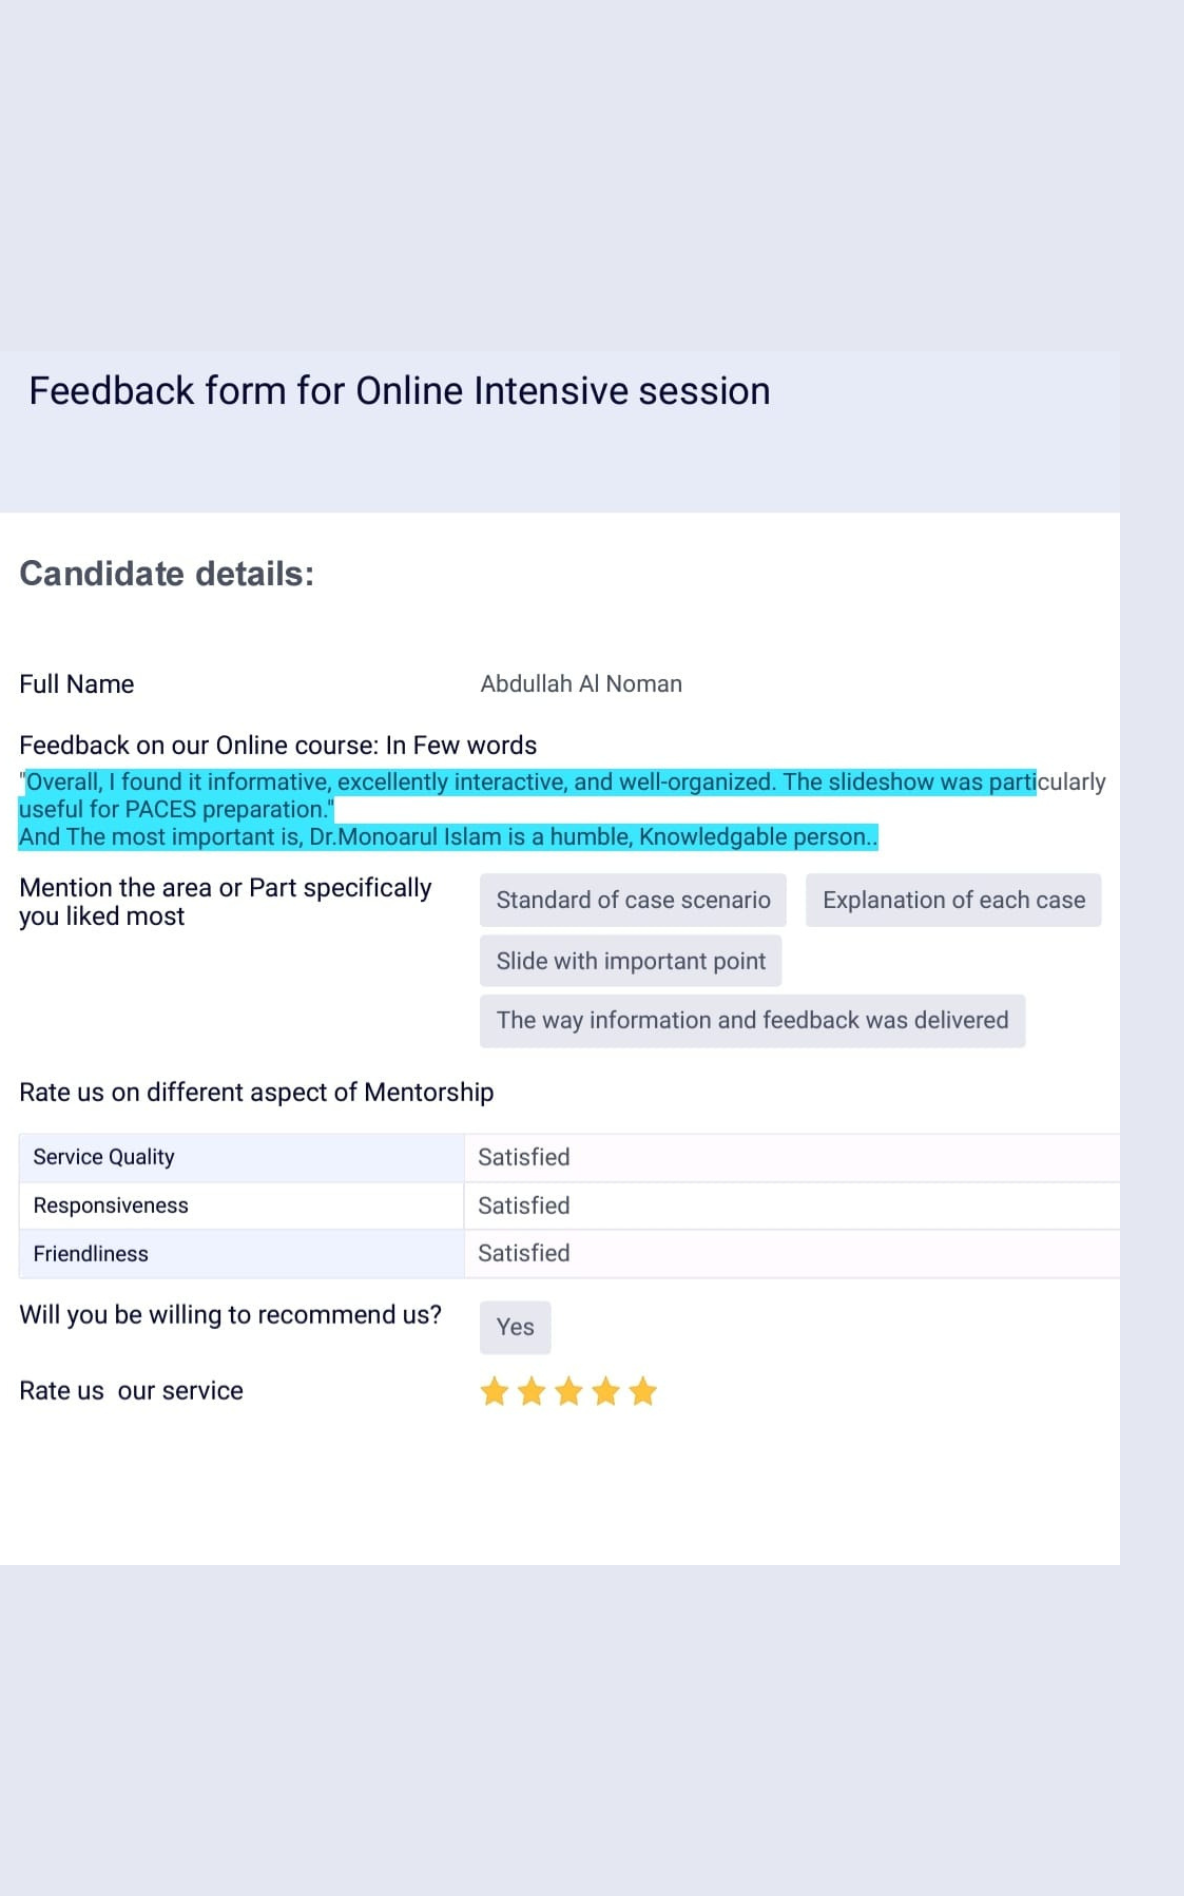Select the 'Explanation of each case' chip
Screen dimensions: 1184x1896
[953, 900]
